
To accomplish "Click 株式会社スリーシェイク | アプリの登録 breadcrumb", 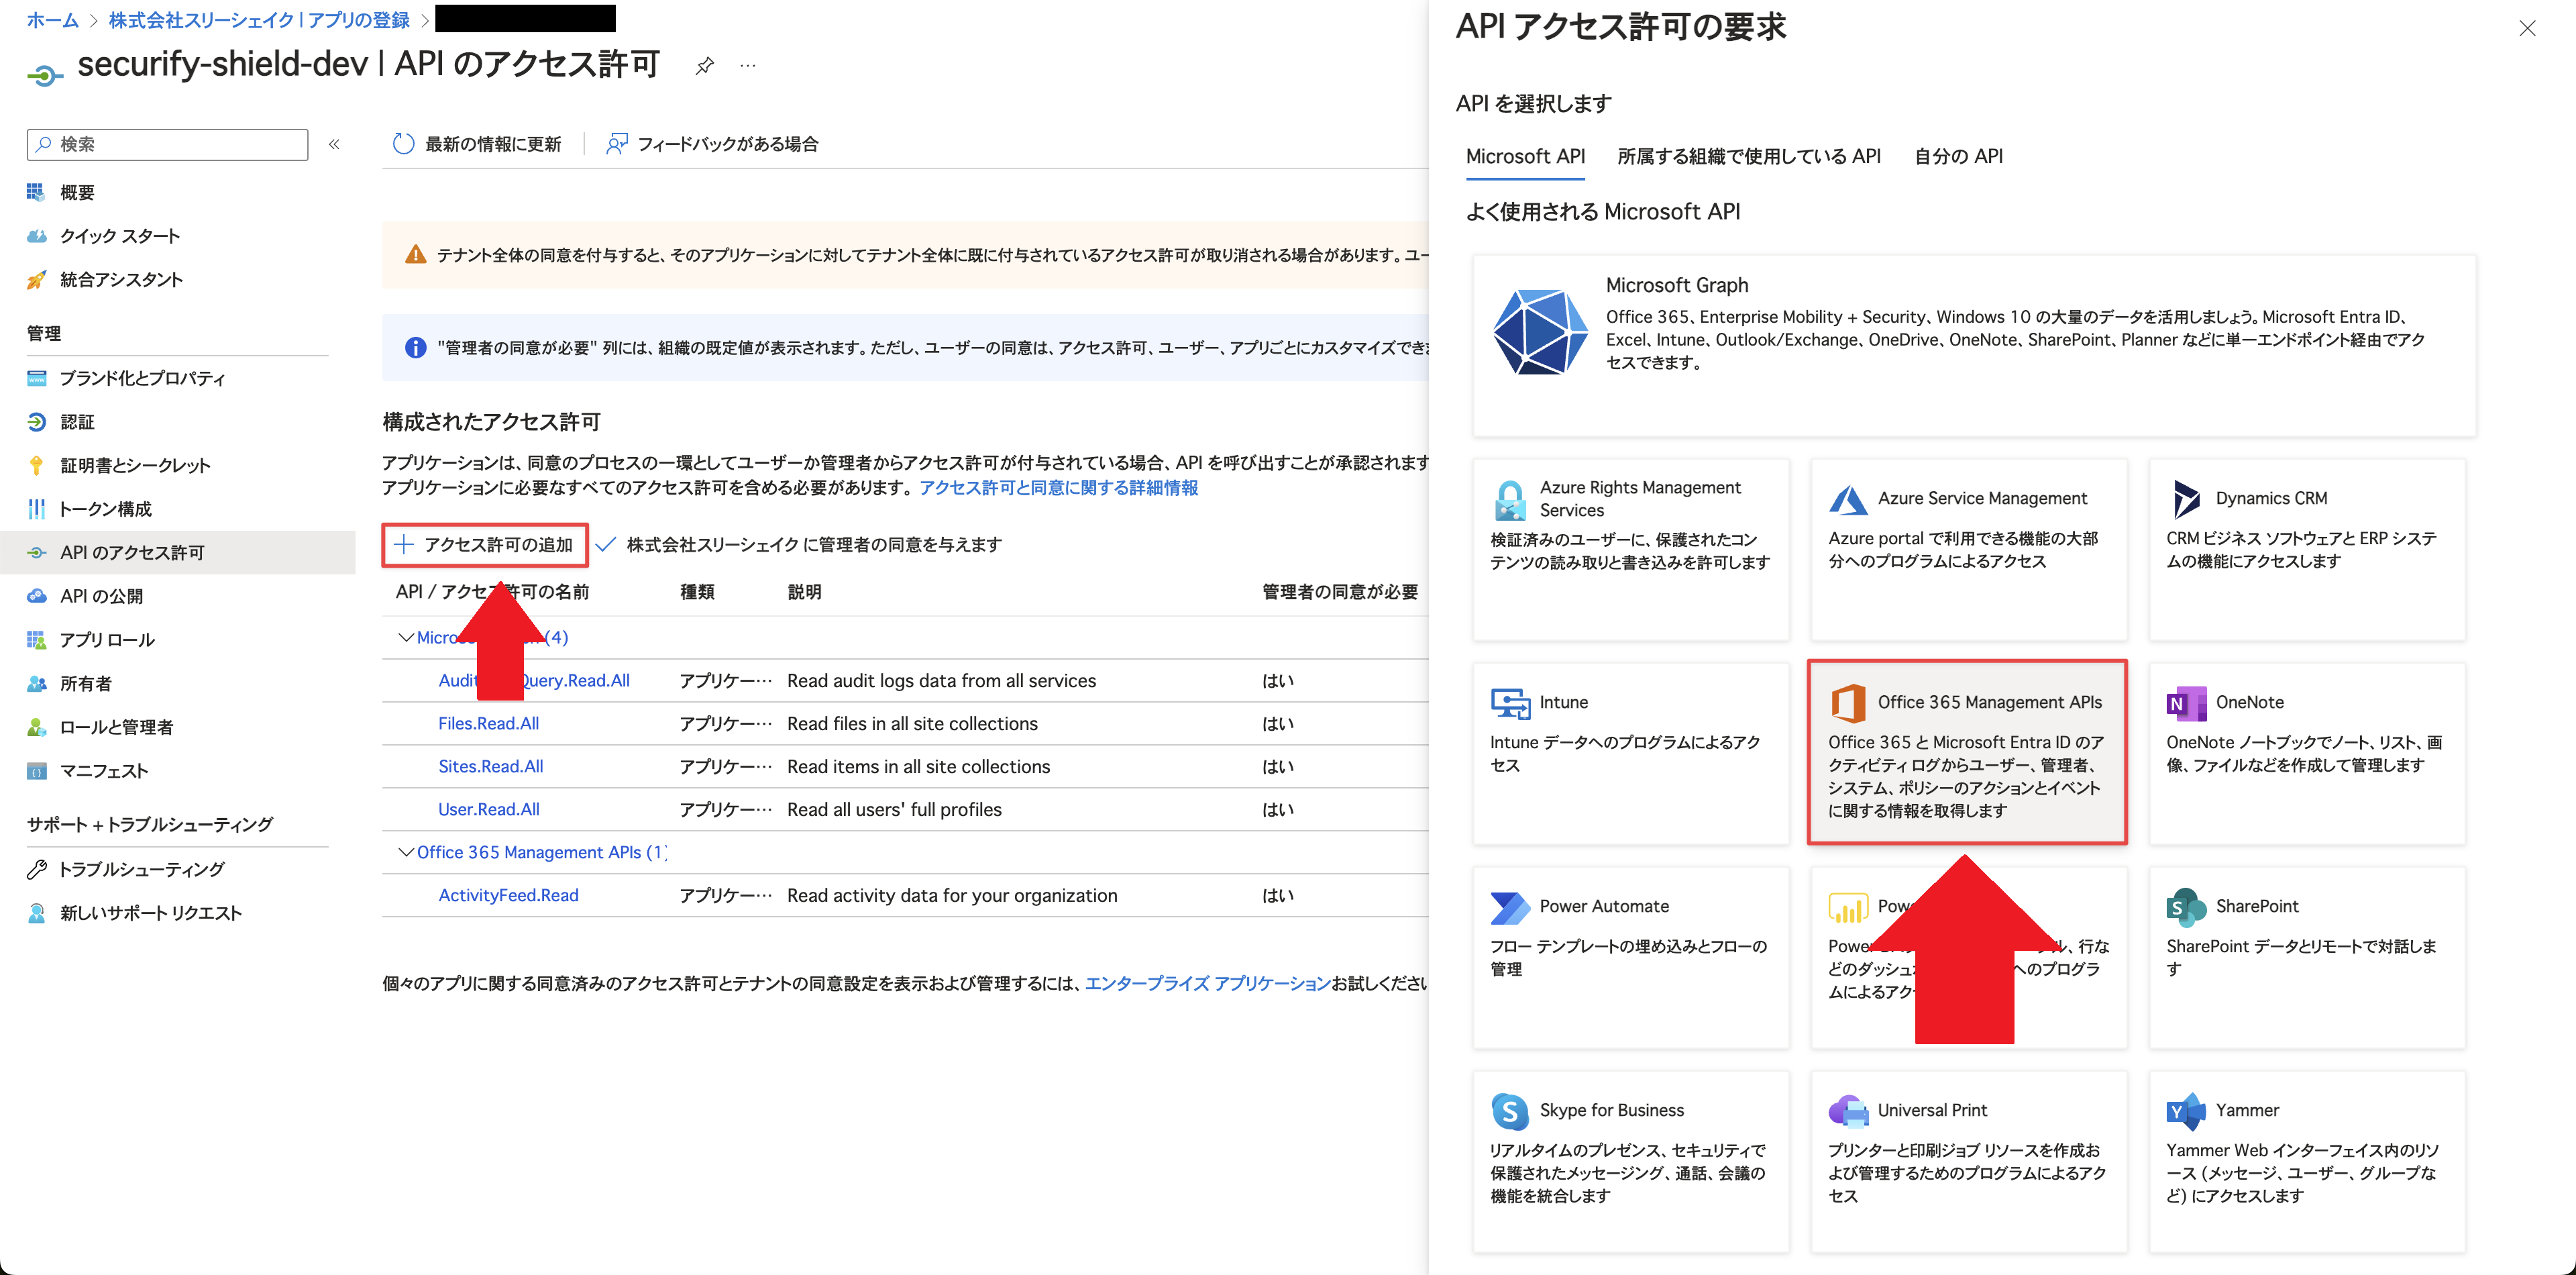I will click(x=259, y=20).
